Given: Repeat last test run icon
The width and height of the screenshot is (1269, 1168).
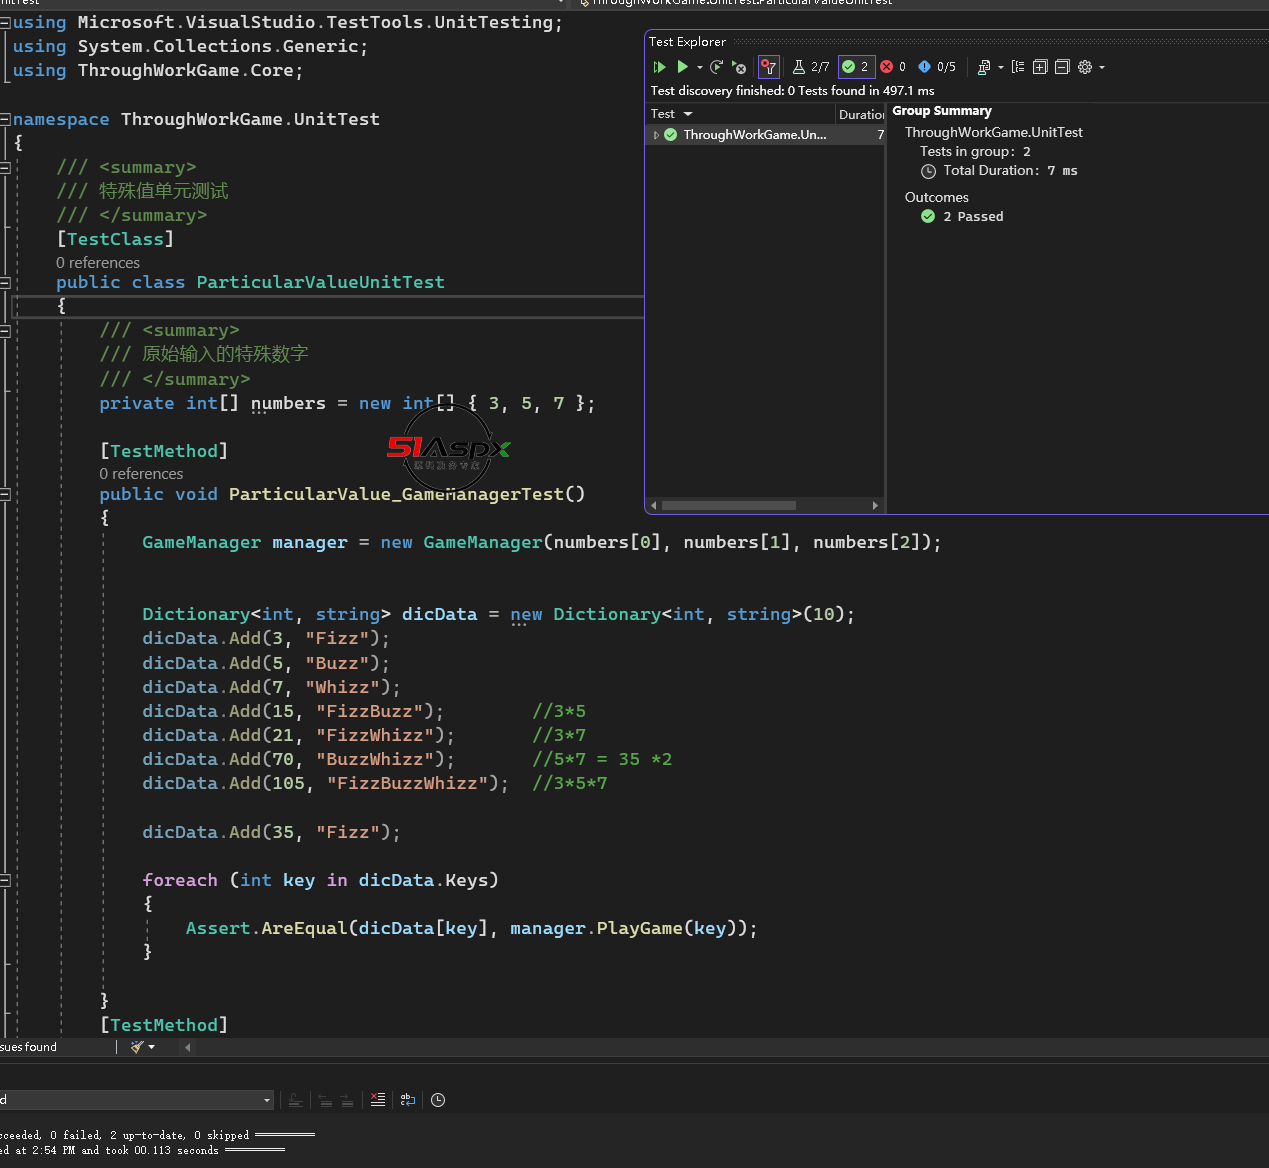Looking at the screenshot, I should click(716, 67).
